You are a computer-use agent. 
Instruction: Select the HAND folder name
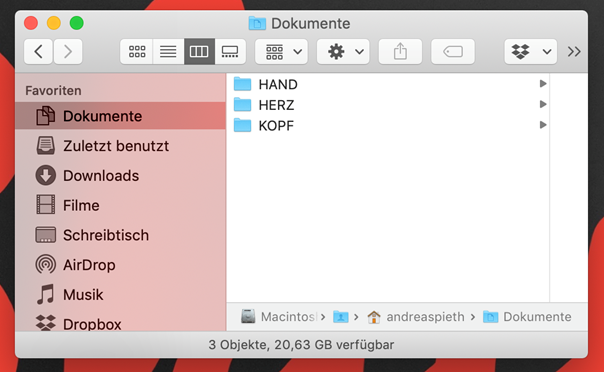(278, 84)
